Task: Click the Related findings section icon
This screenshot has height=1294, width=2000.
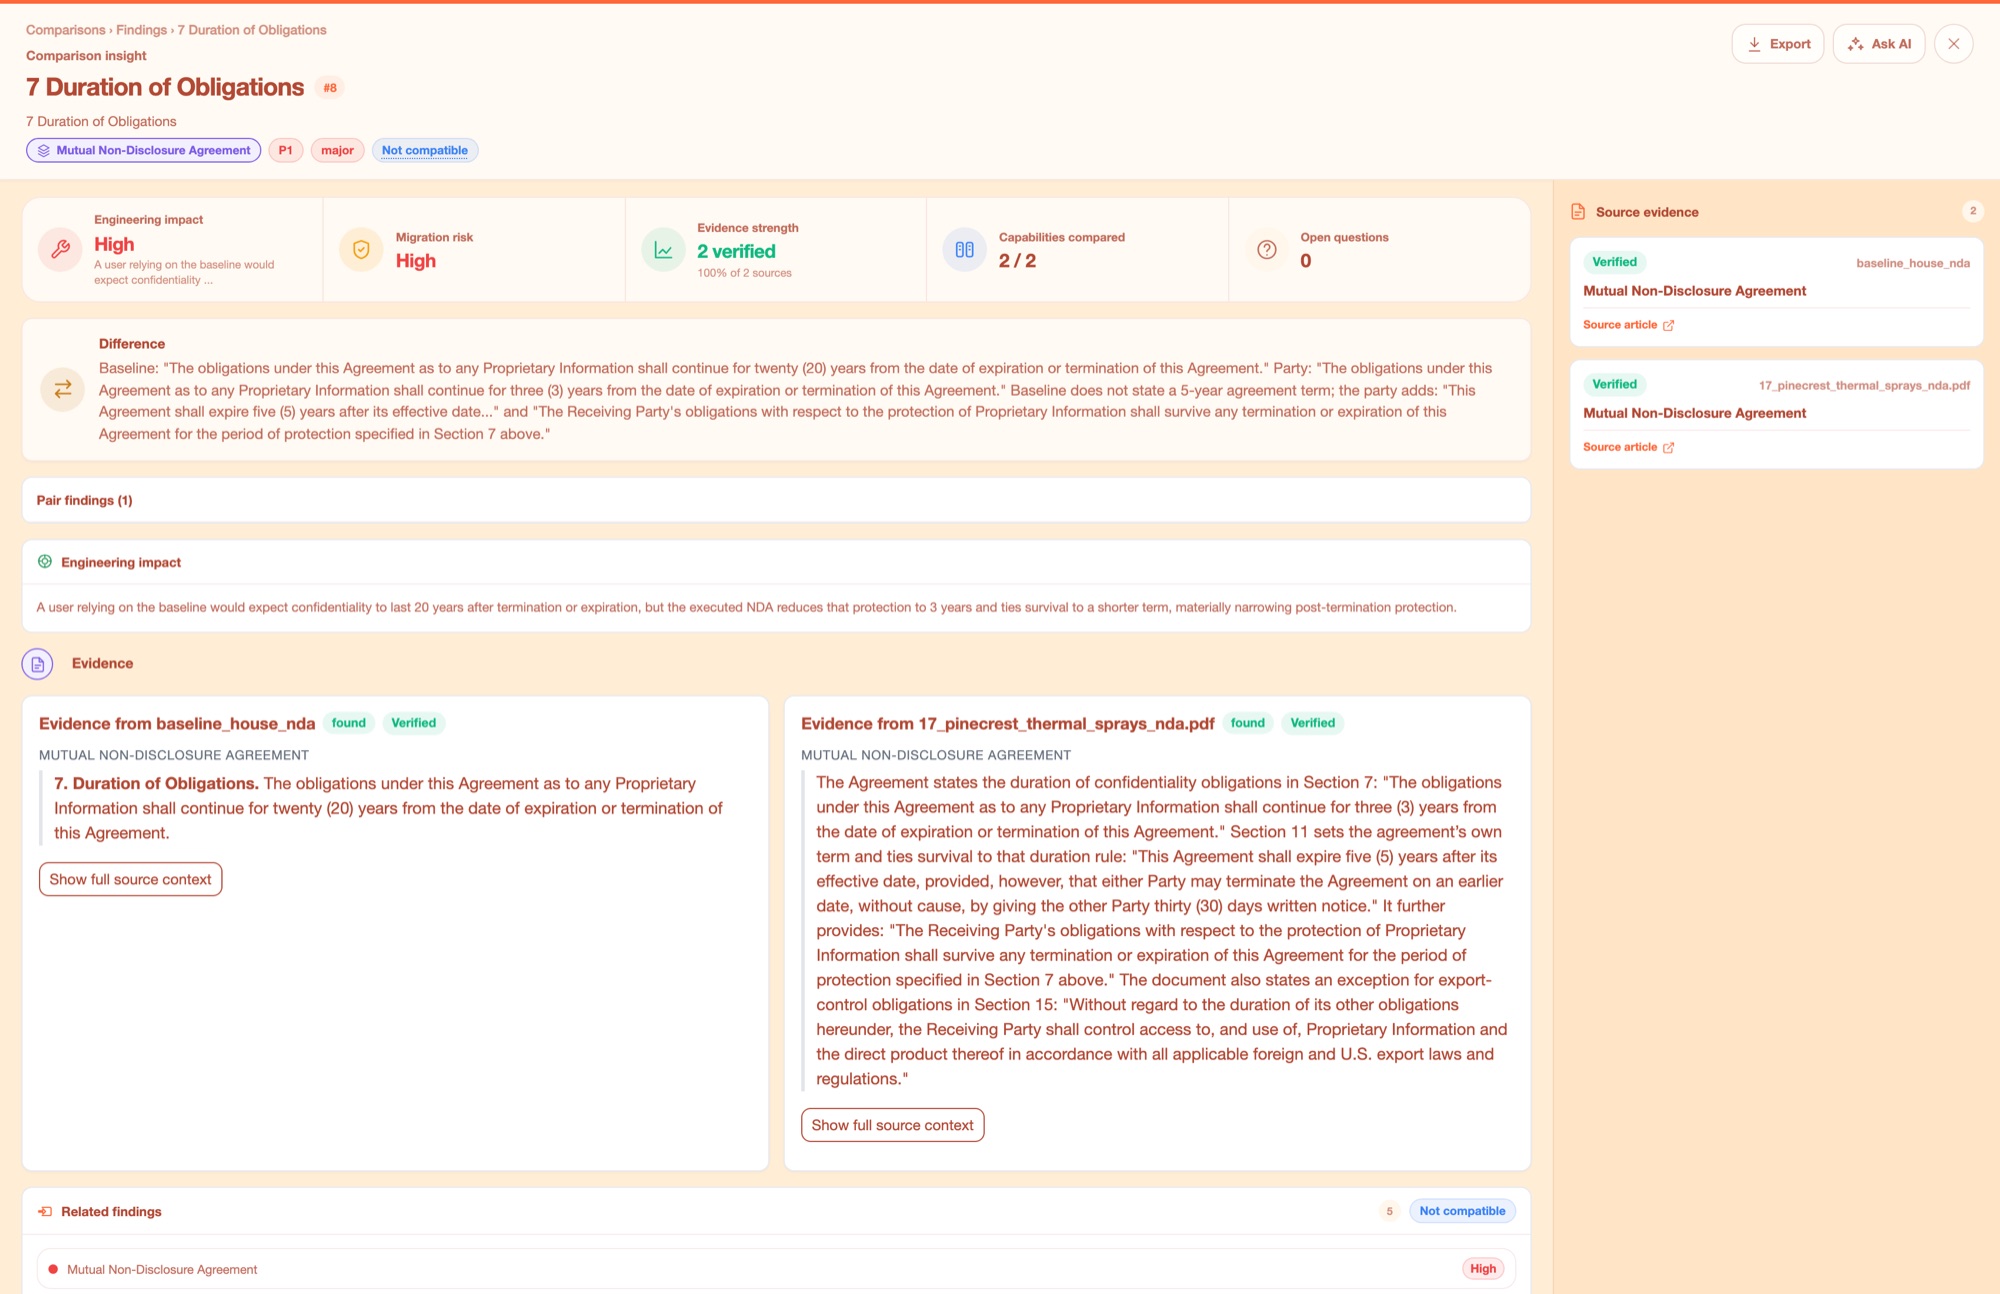Action: 45,1211
